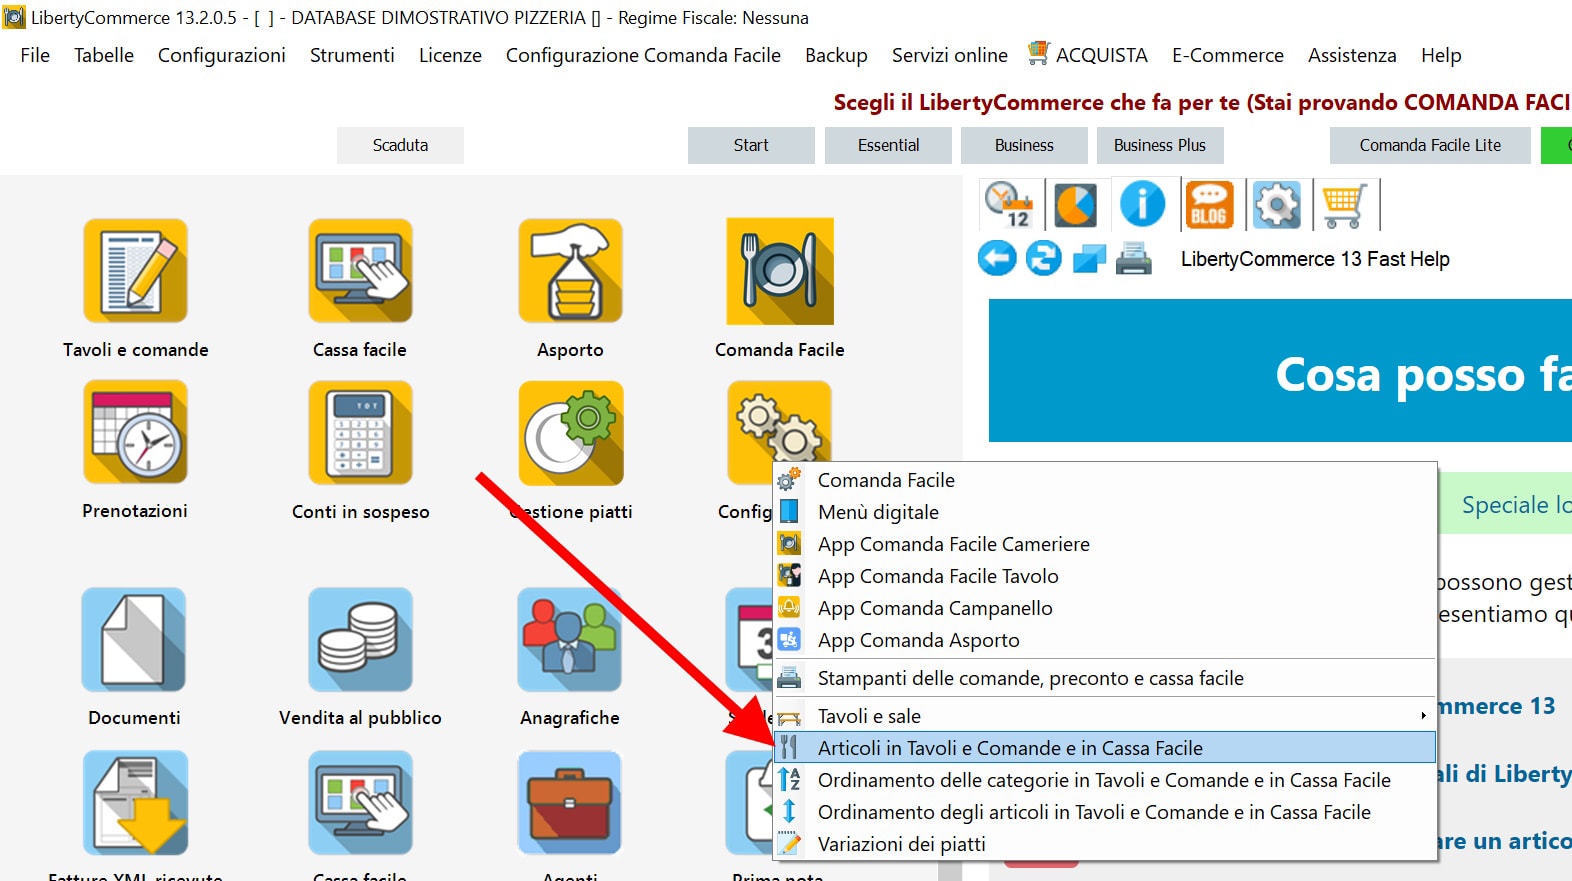
Task: Select App Comanda Facile Tavolo
Action: 1105,576
